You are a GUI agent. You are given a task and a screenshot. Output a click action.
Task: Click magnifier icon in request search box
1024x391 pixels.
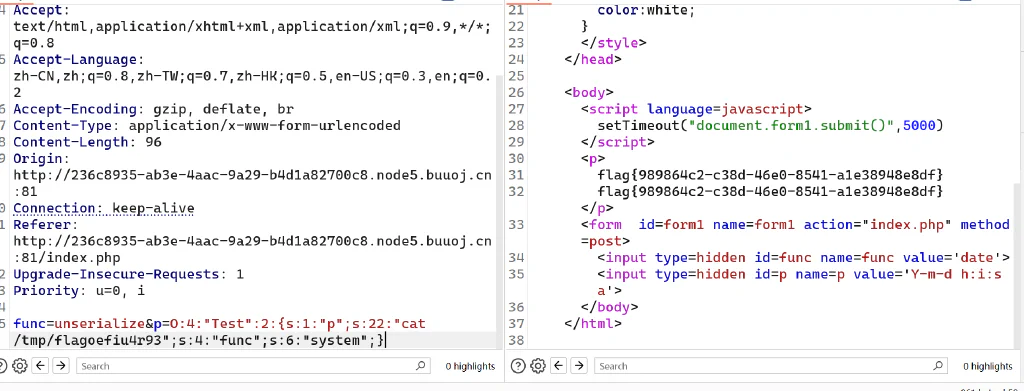pyautogui.click(x=421, y=366)
